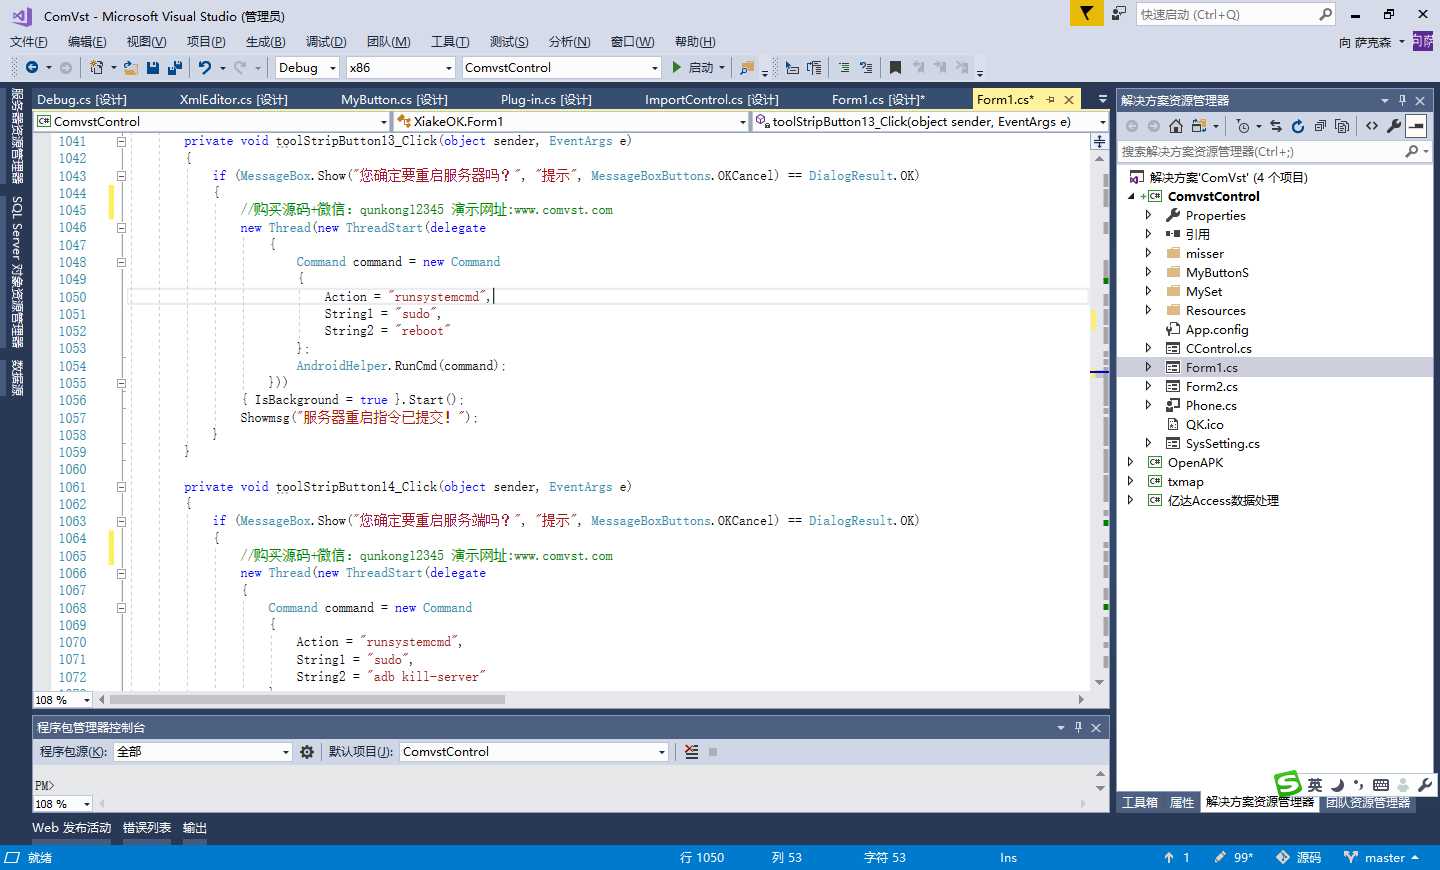Collapse code outline at line 1061

tap(121, 487)
